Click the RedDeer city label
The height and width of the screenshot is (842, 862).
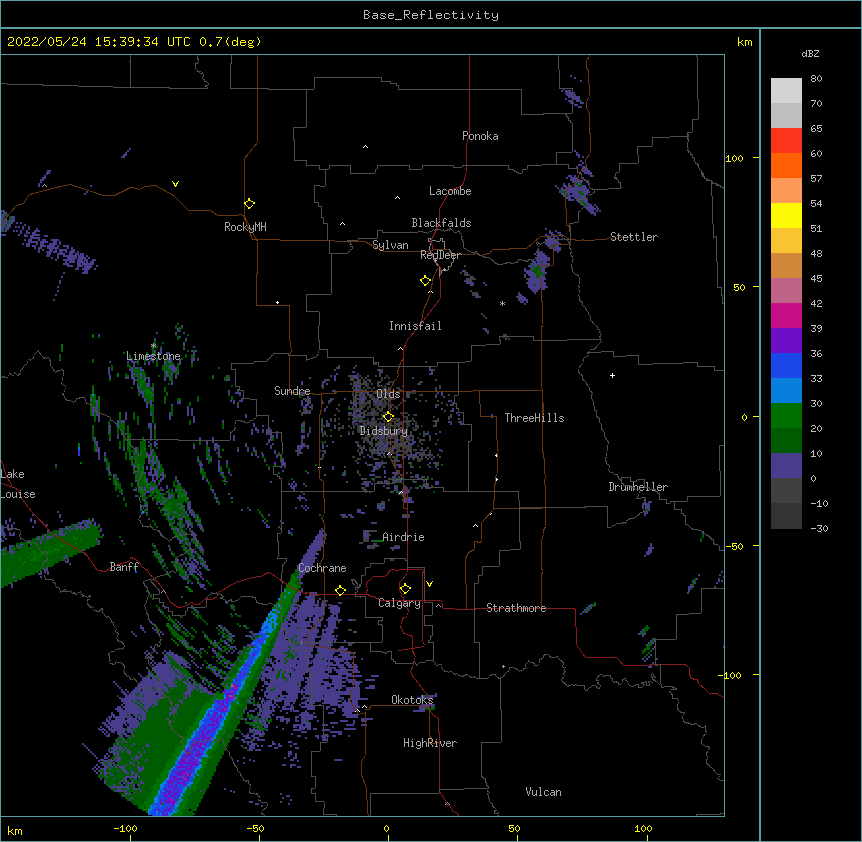pyautogui.click(x=440, y=255)
